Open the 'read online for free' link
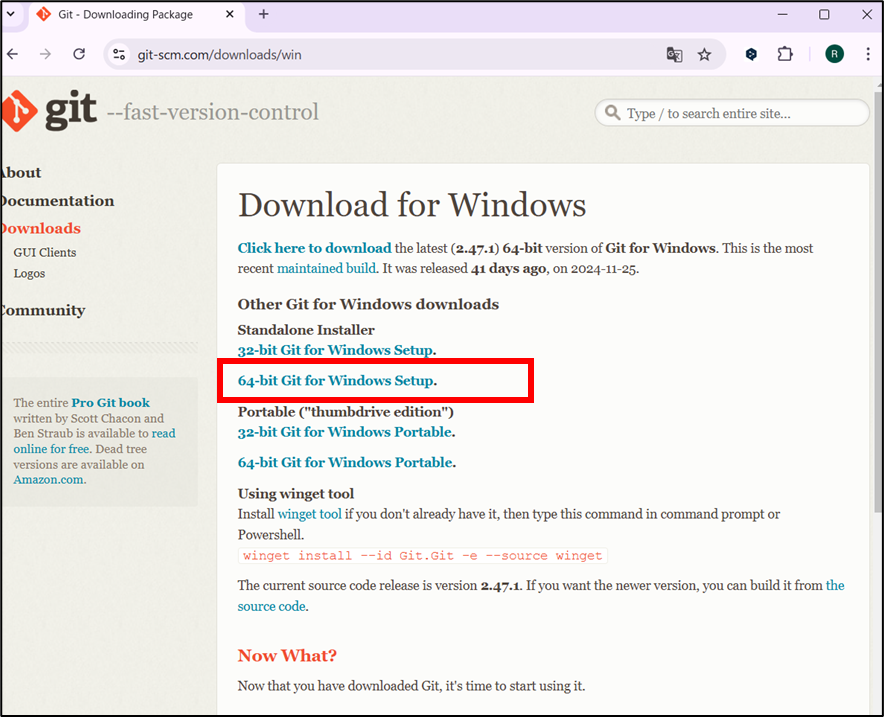This screenshot has height=717, width=884. [x=95, y=441]
